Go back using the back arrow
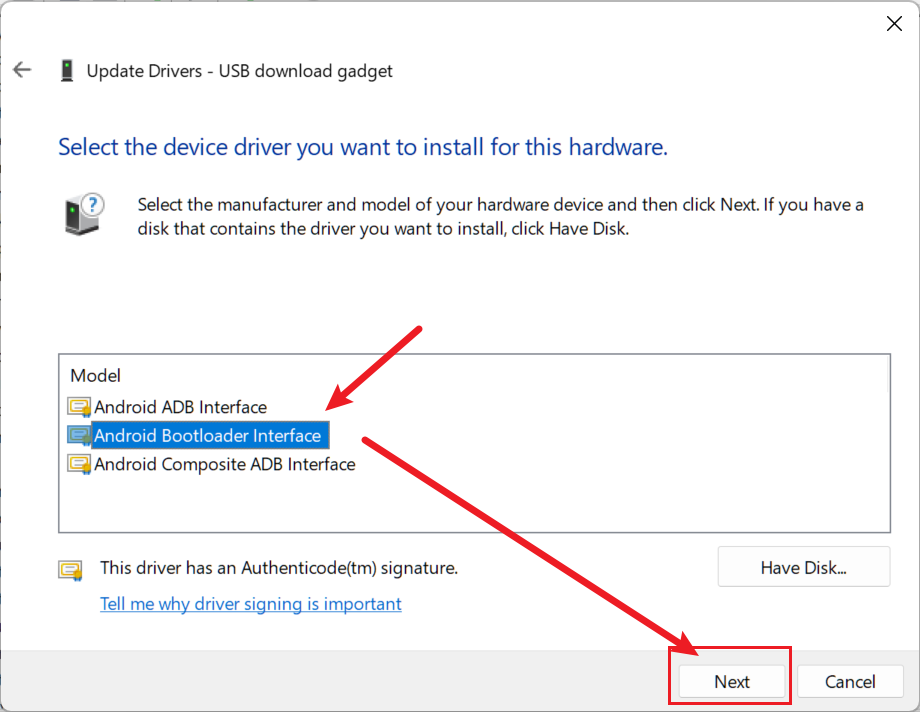Viewport: 920px width, 712px height. pos(22,70)
